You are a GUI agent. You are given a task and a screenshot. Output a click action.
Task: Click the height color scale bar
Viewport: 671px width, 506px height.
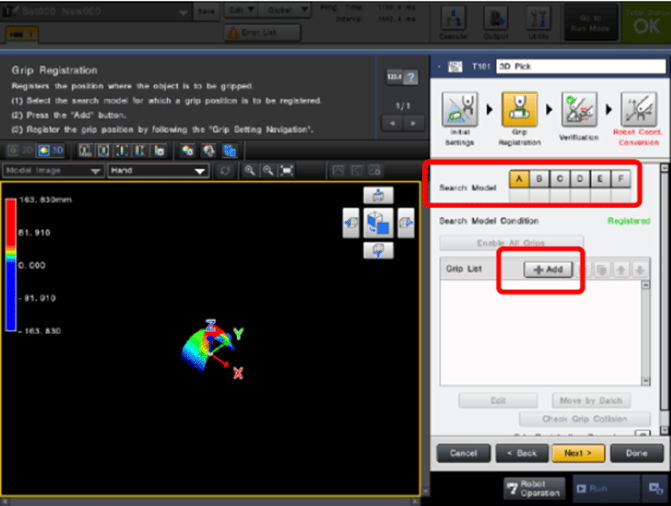(x=11, y=264)
